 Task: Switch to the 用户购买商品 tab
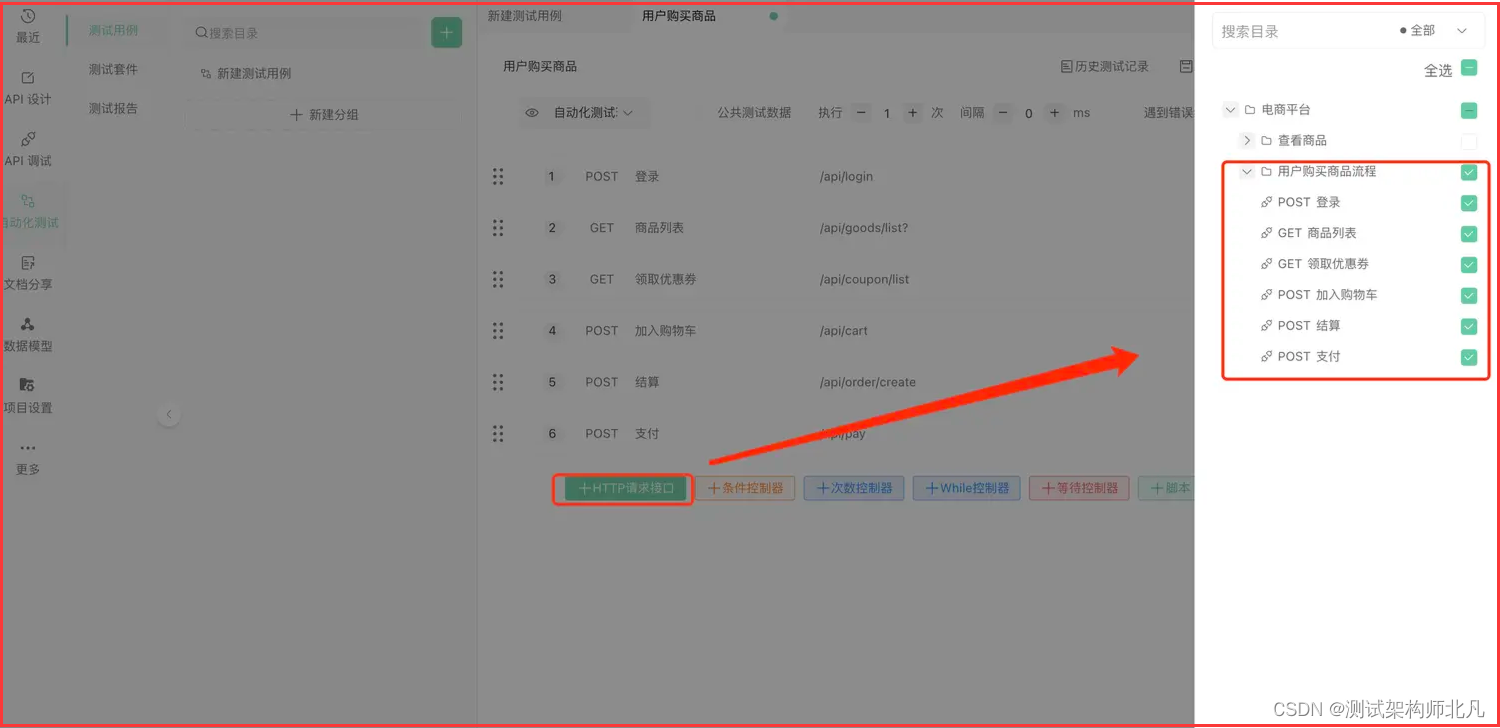point(680,16)
